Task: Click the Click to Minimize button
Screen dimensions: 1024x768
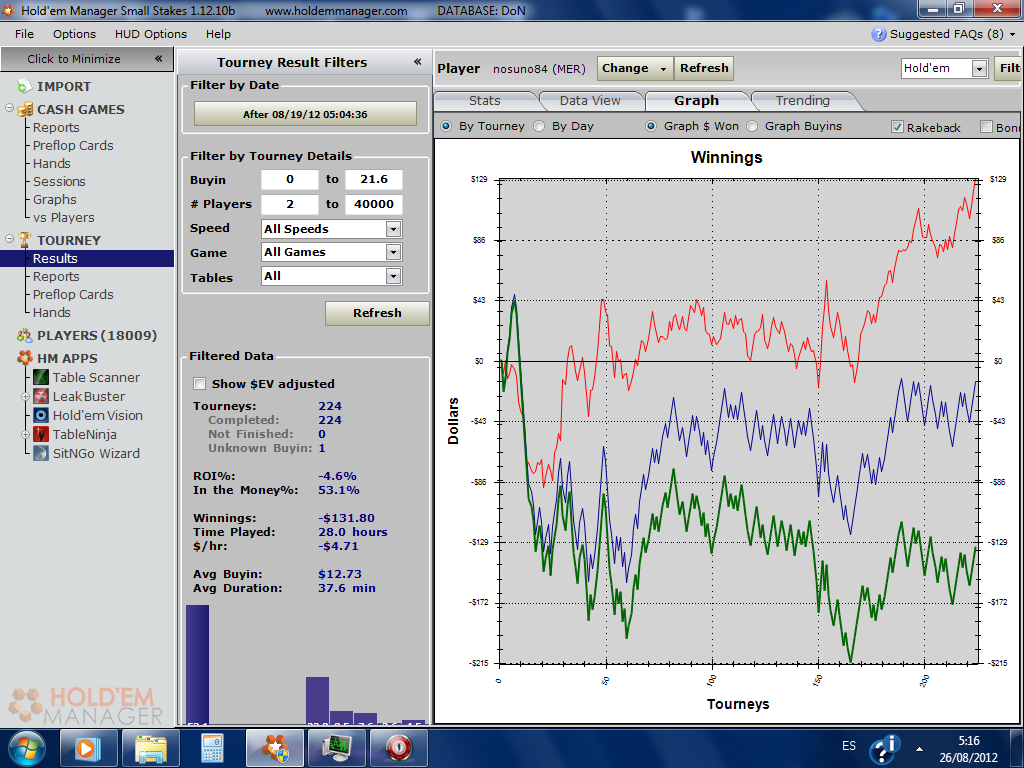Action: [87, 59]
